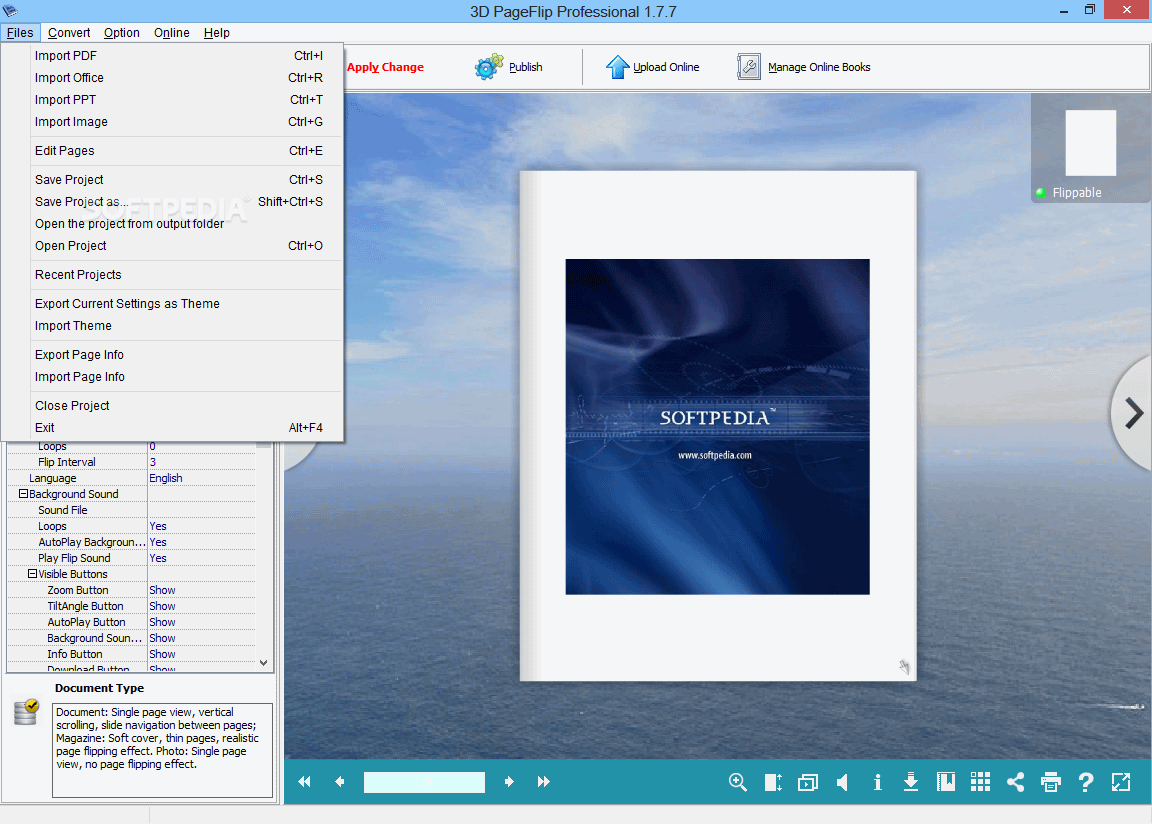Click the Manage Online Books wrench icon
The height and width of the screenshot is (824, 1152).
pos(749,67)
